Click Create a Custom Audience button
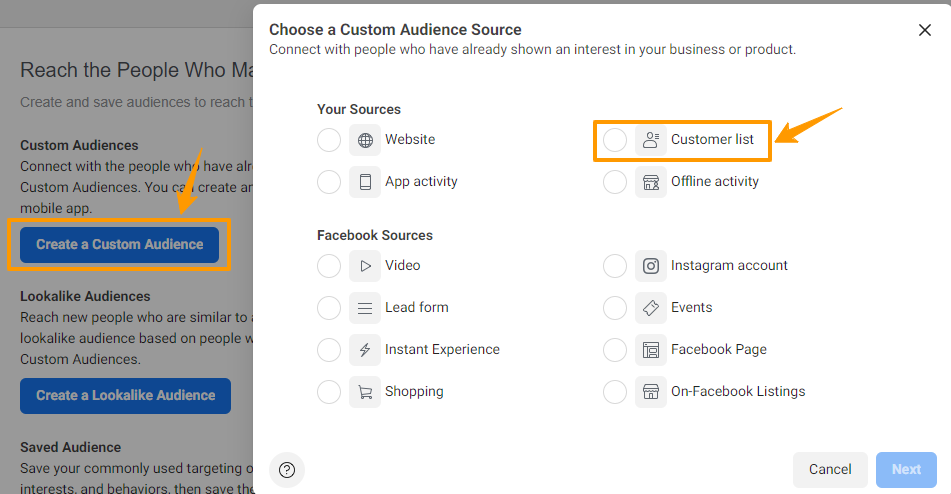The image size is (951, 494). 120,244
